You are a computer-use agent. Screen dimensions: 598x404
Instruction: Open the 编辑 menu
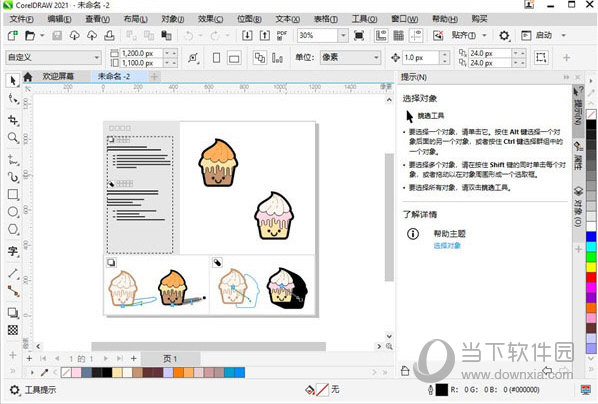[x=59, y=19]
